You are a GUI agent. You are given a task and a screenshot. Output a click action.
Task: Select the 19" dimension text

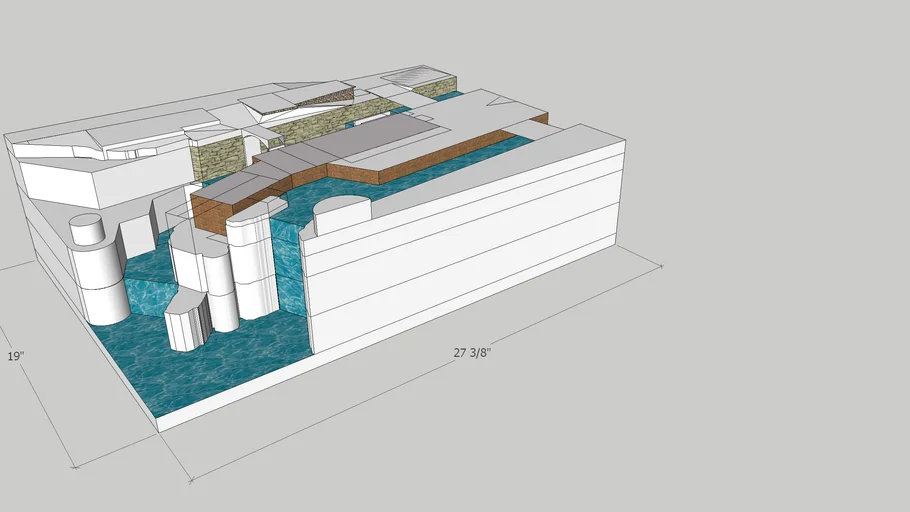coord(14,356)
